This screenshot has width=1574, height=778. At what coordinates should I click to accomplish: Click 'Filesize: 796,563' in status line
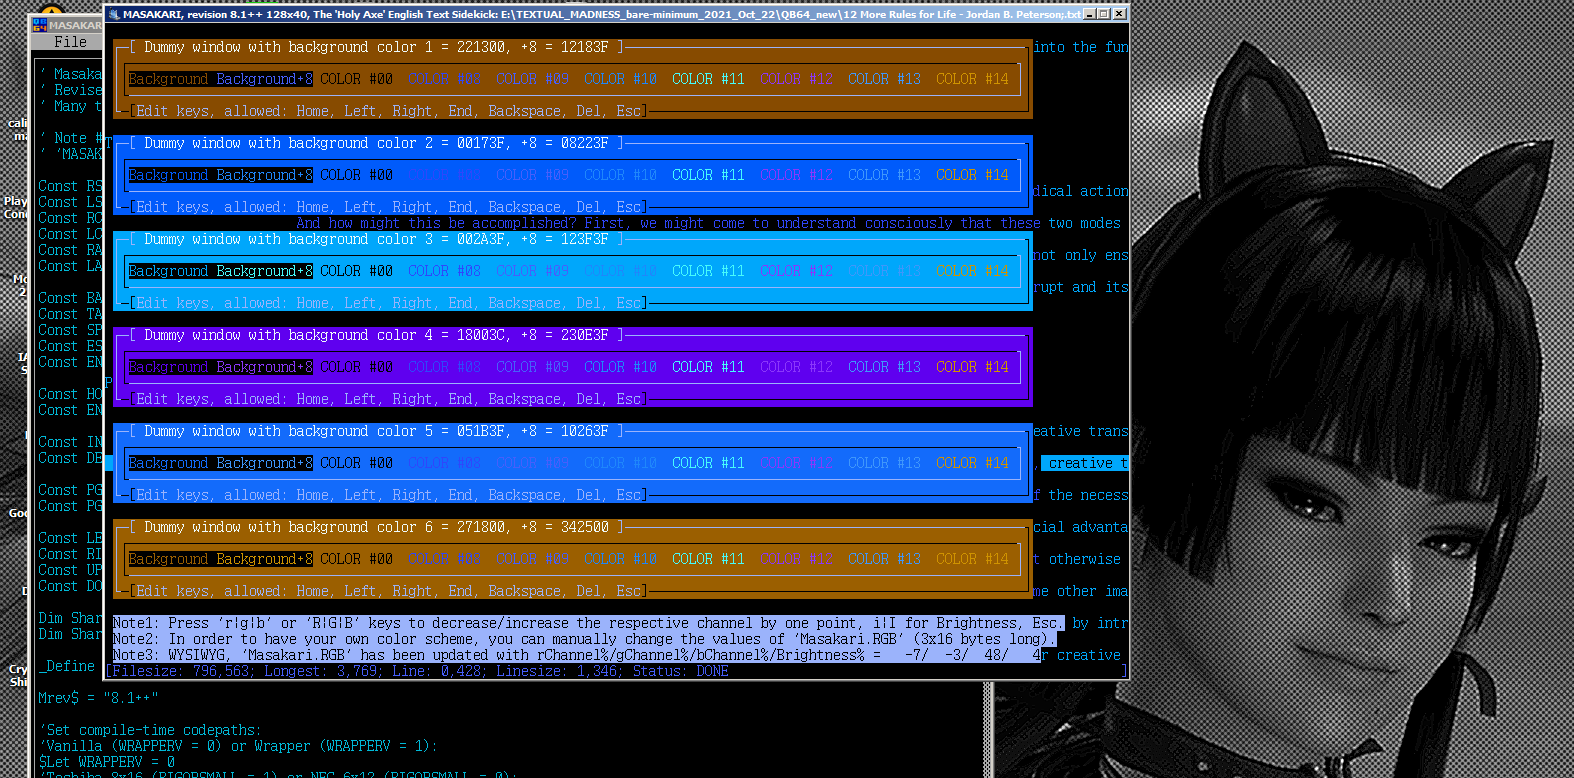click(x=180, y=671)
